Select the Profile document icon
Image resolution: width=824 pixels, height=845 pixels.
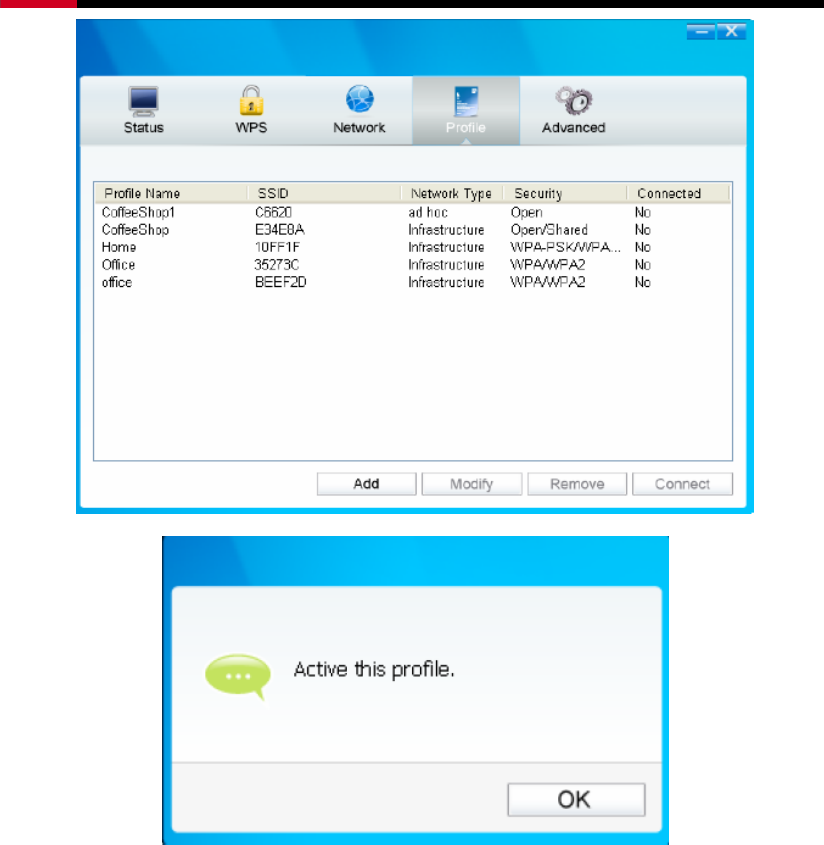click(466, 101)
